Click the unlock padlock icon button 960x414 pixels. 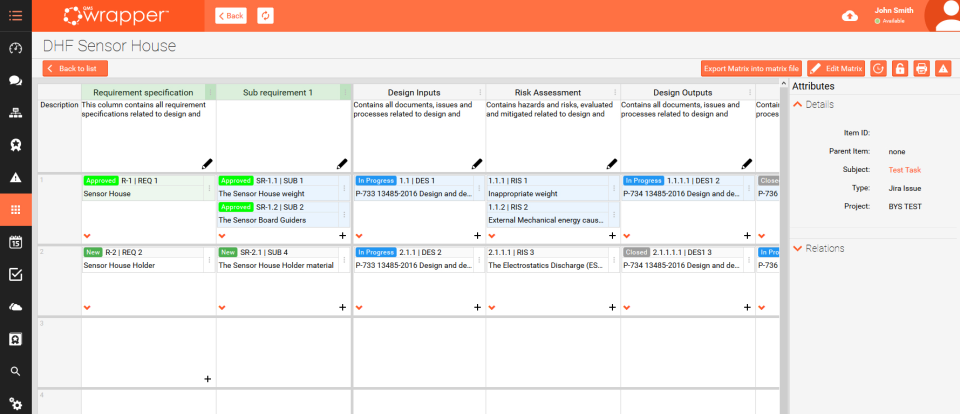(x=900, y=68)
